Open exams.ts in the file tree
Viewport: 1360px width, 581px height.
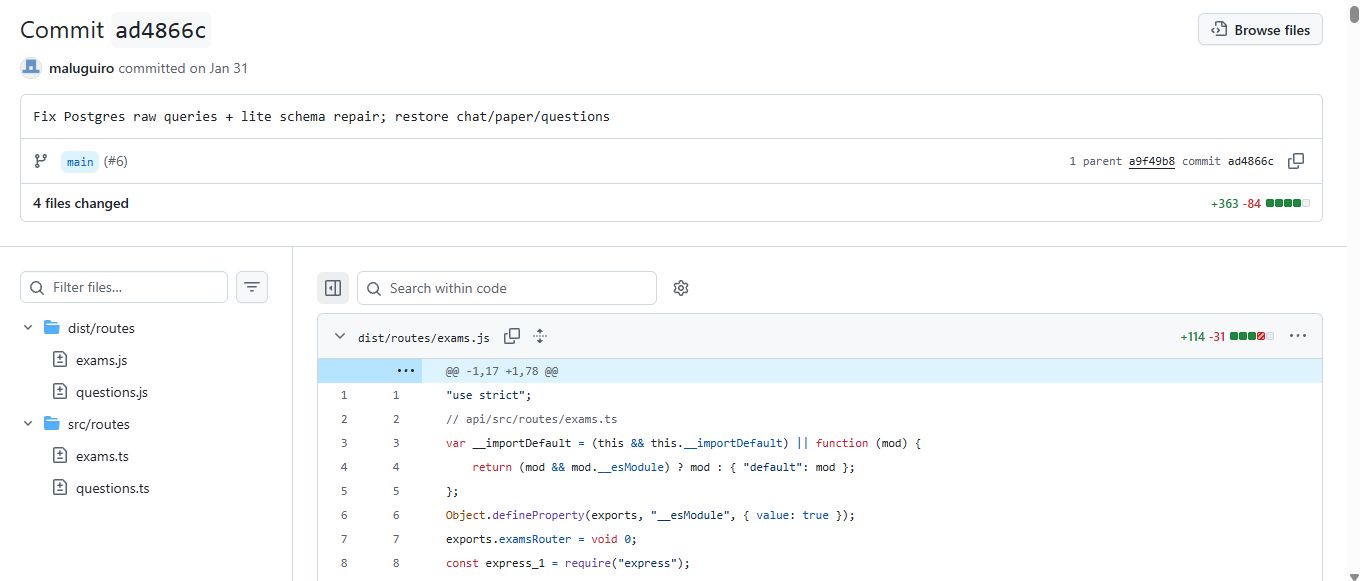pos(102,456)
